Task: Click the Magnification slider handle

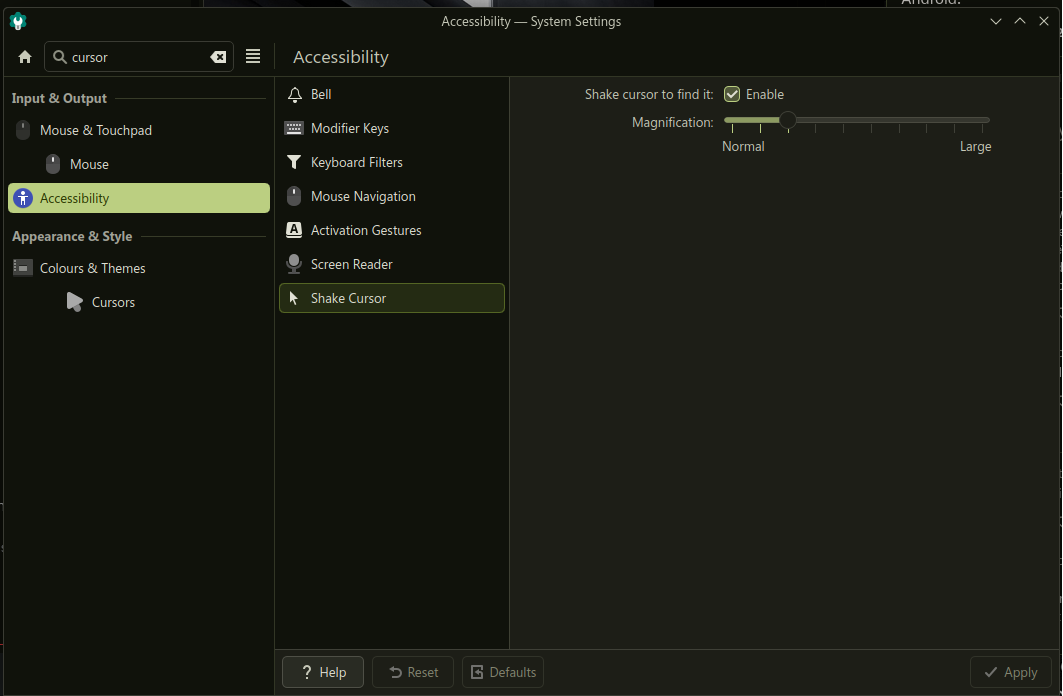Action: (788, 121)
